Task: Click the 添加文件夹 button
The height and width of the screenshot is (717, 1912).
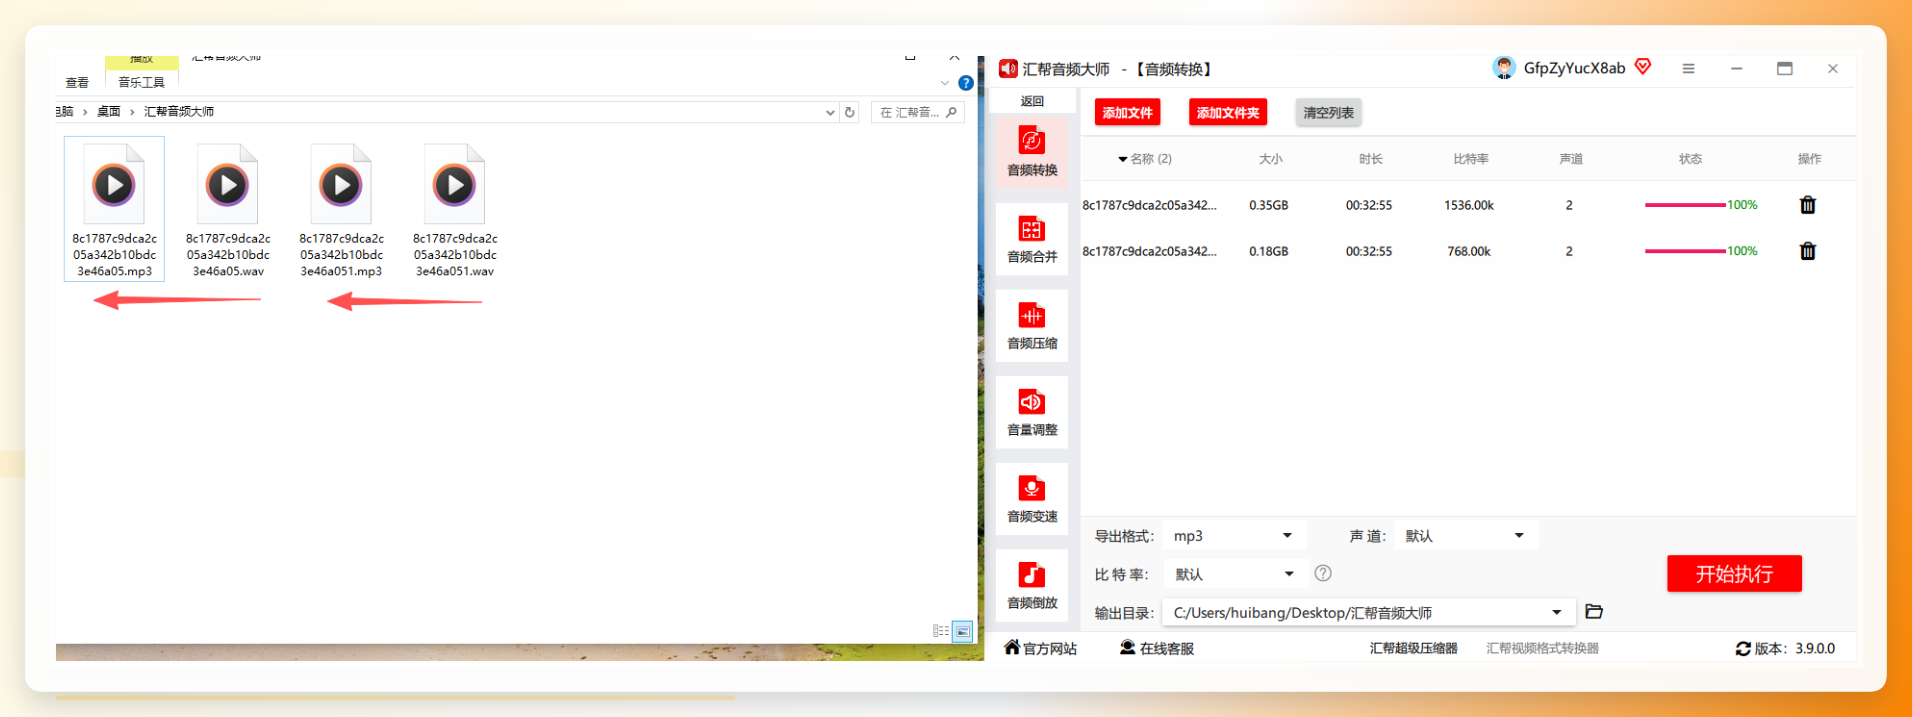Action: click(x=1228, y=113)
